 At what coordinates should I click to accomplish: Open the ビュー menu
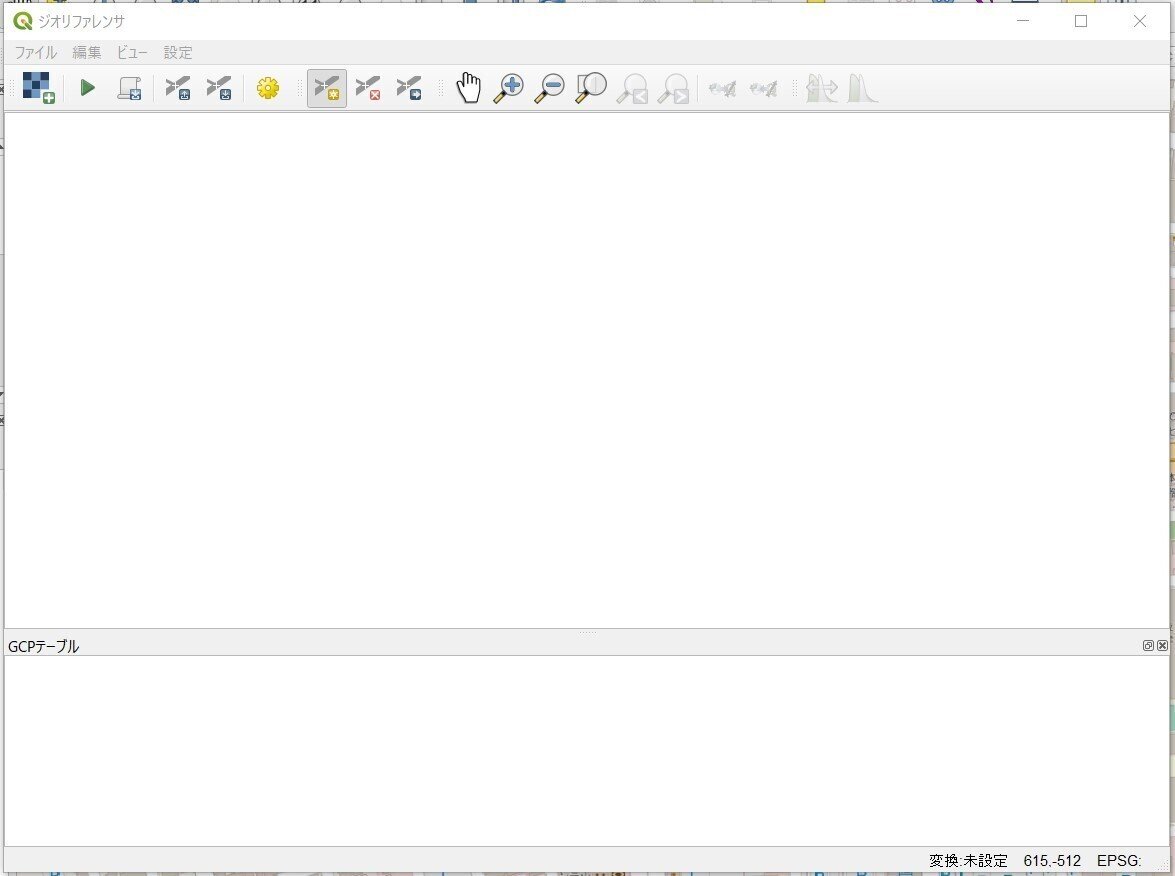click(132, 52)
